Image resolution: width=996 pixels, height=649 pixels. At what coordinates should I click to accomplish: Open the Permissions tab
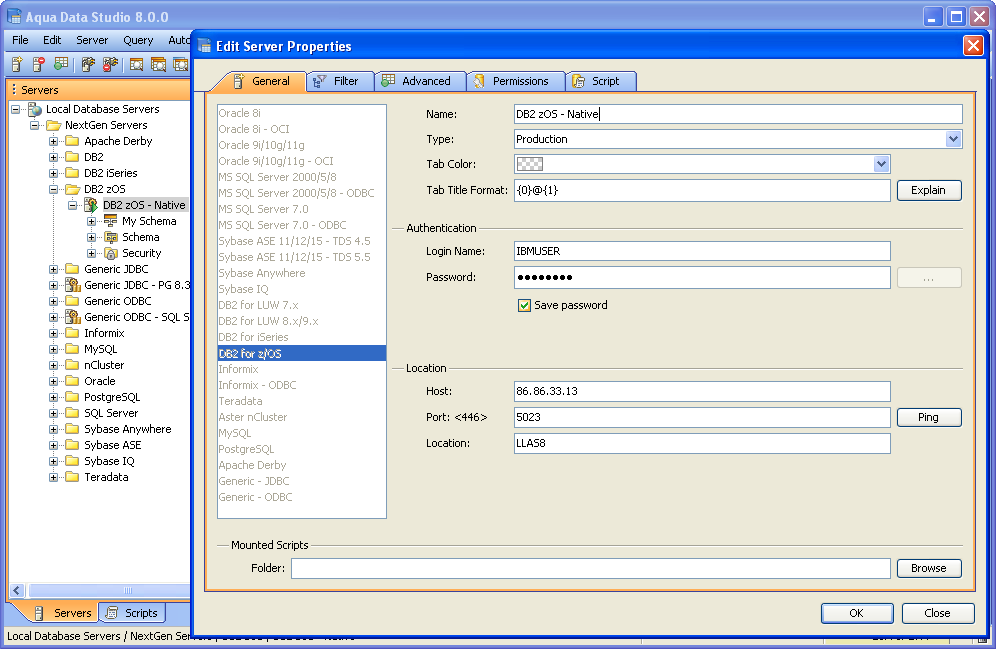point(516,81)
